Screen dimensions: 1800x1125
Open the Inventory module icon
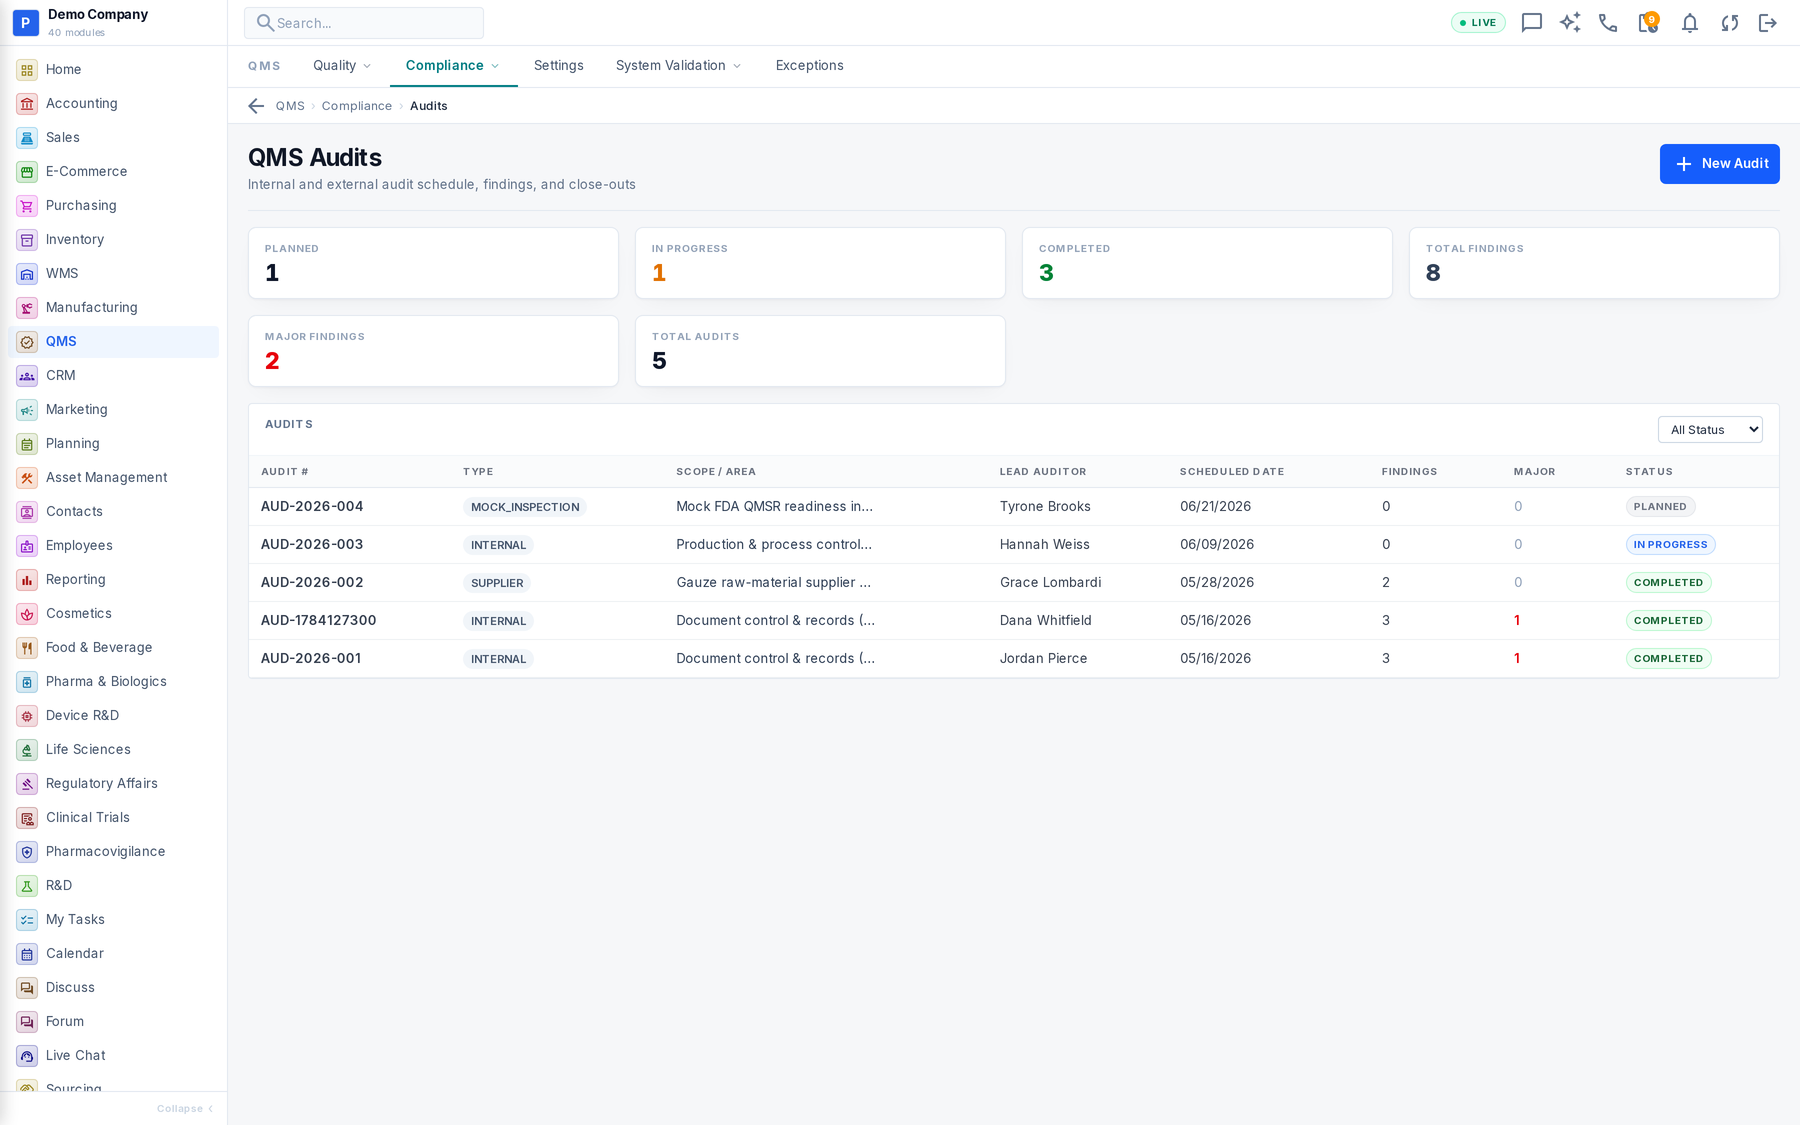pyautogui.click(x=27, y=240)
